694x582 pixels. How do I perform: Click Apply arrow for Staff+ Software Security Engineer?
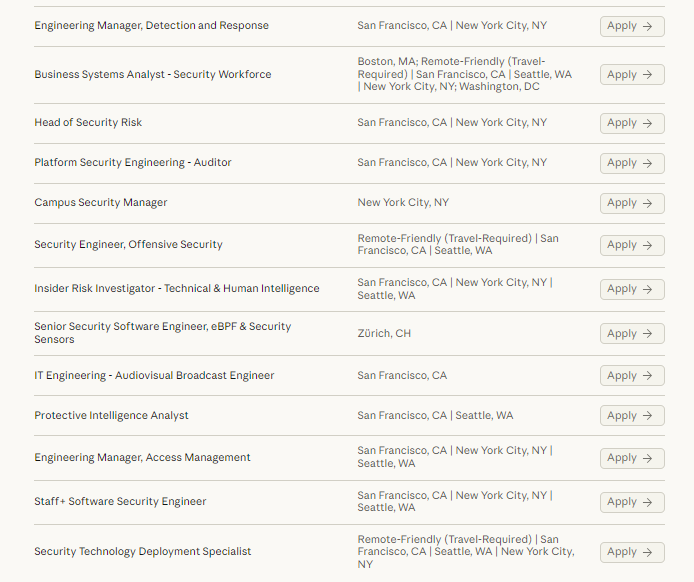[647, 502]
